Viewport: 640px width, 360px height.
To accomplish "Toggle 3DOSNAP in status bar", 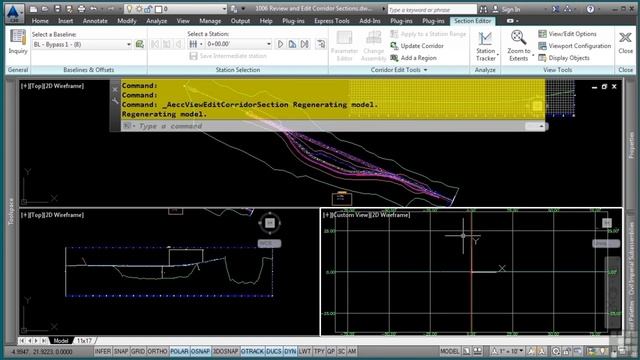I will (x=225, y=351).
